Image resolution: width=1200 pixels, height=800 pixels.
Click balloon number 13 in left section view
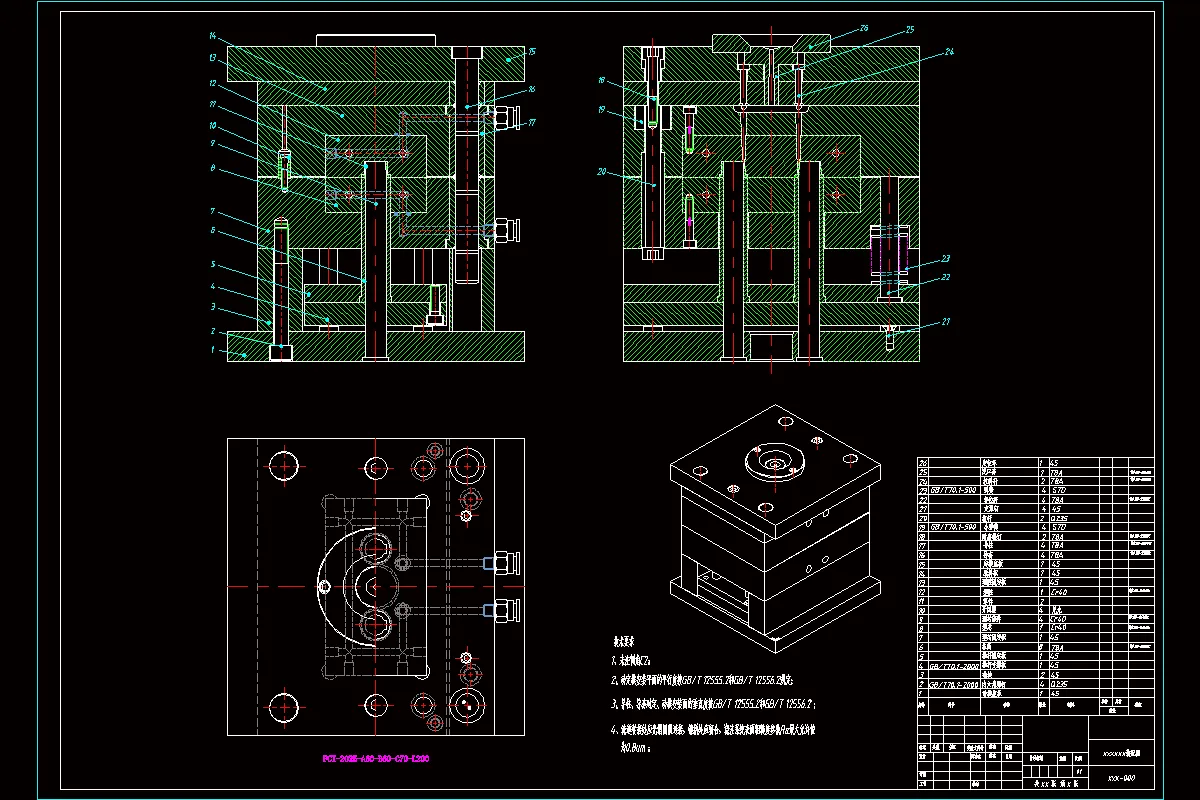212,59
